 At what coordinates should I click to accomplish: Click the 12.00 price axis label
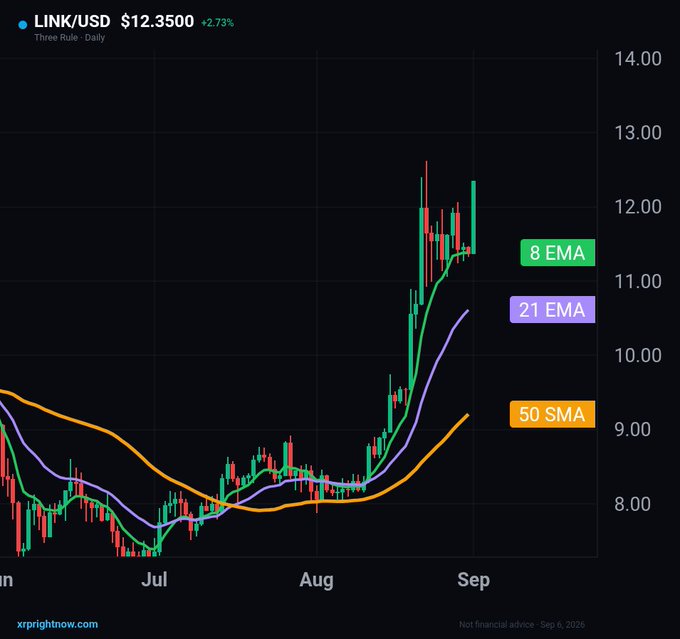[638, 207]
